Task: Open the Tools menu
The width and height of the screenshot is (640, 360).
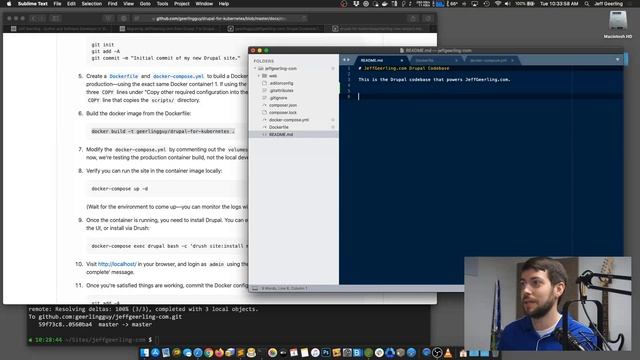Action: pos(162,4)
